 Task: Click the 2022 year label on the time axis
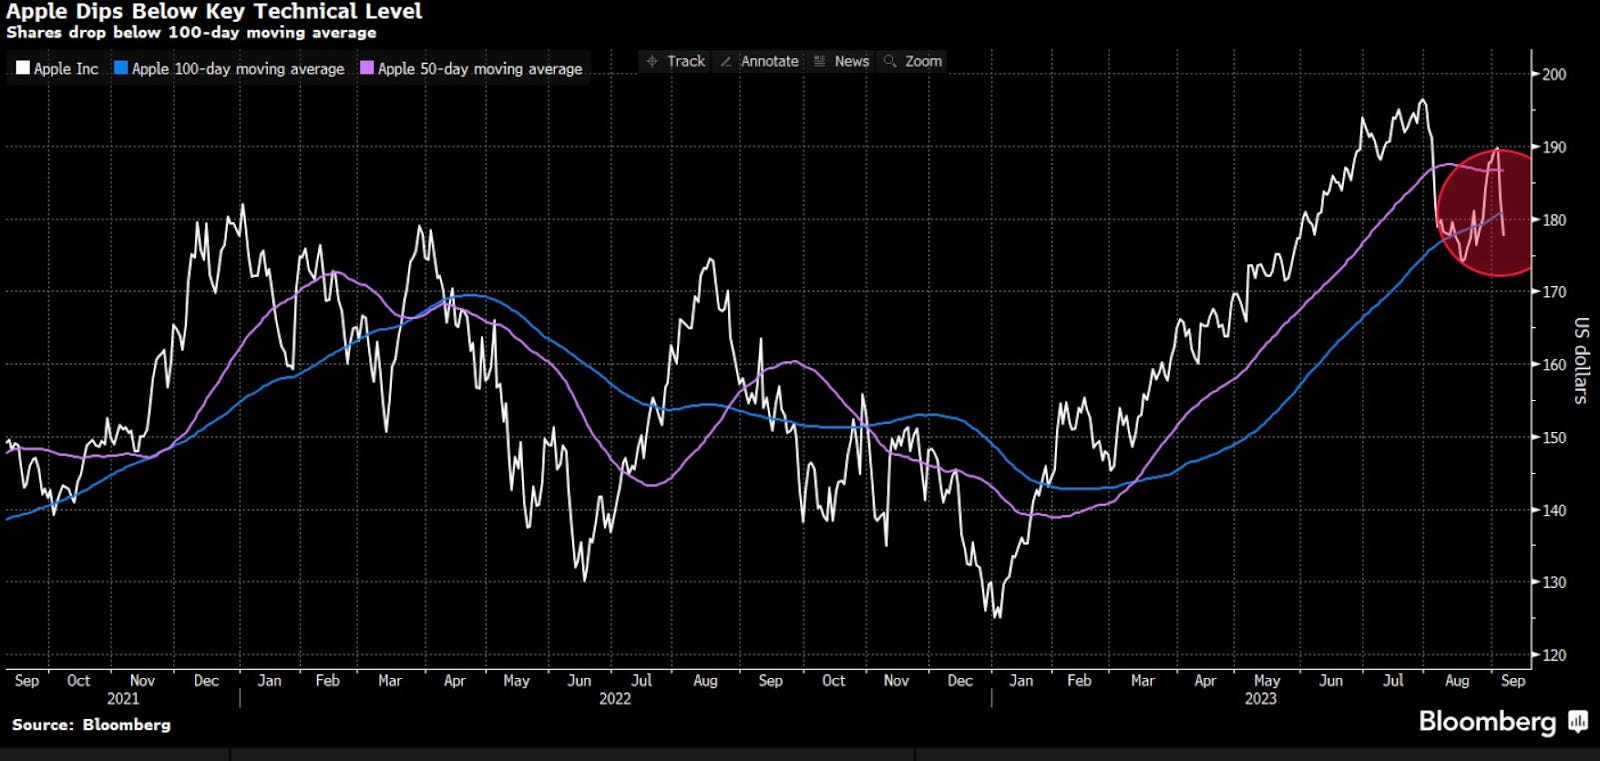[615, 698]
